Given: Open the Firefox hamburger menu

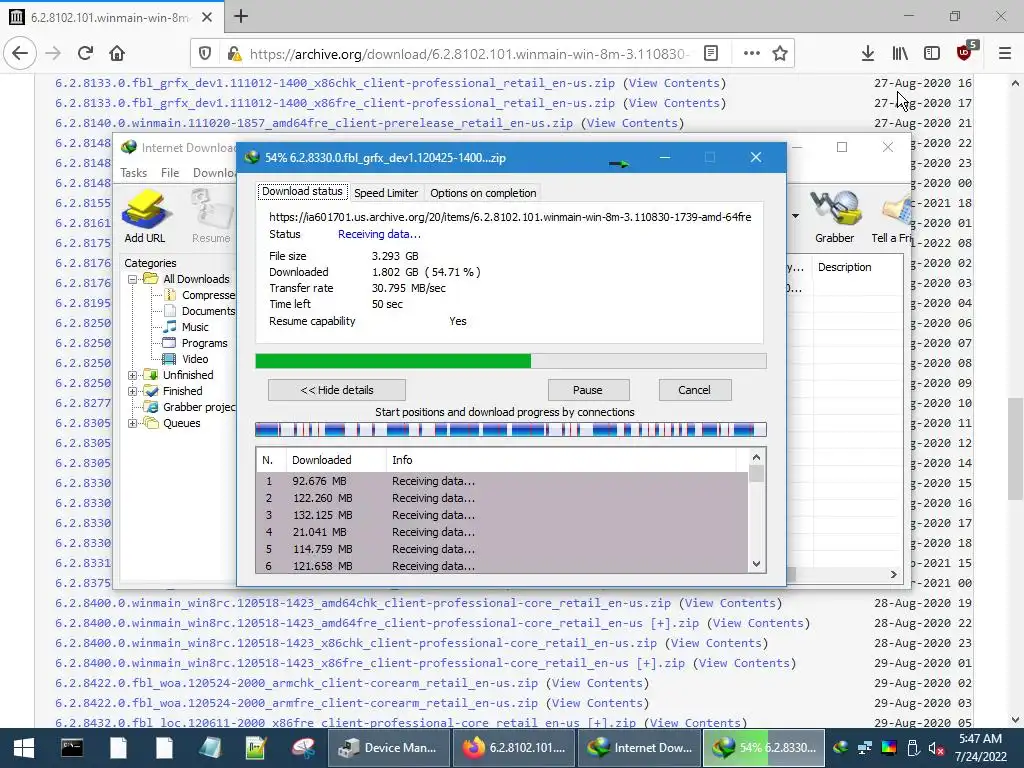Looking at the screenshot, I should click(x=1005, y=54).
